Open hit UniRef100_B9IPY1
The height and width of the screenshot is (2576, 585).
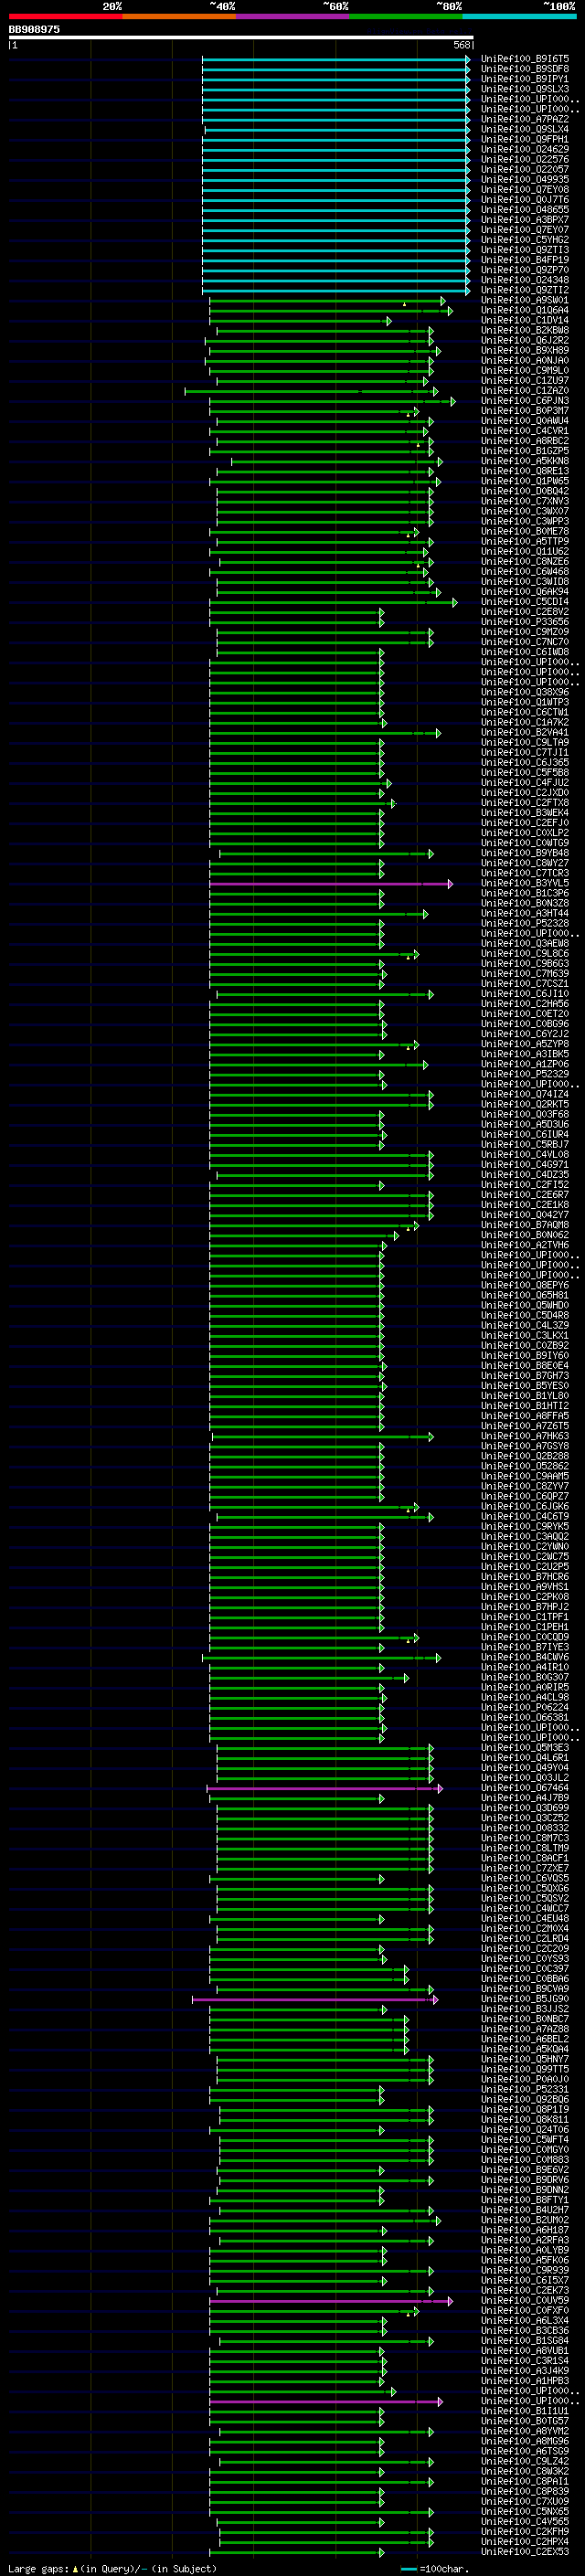pos(525,79)
